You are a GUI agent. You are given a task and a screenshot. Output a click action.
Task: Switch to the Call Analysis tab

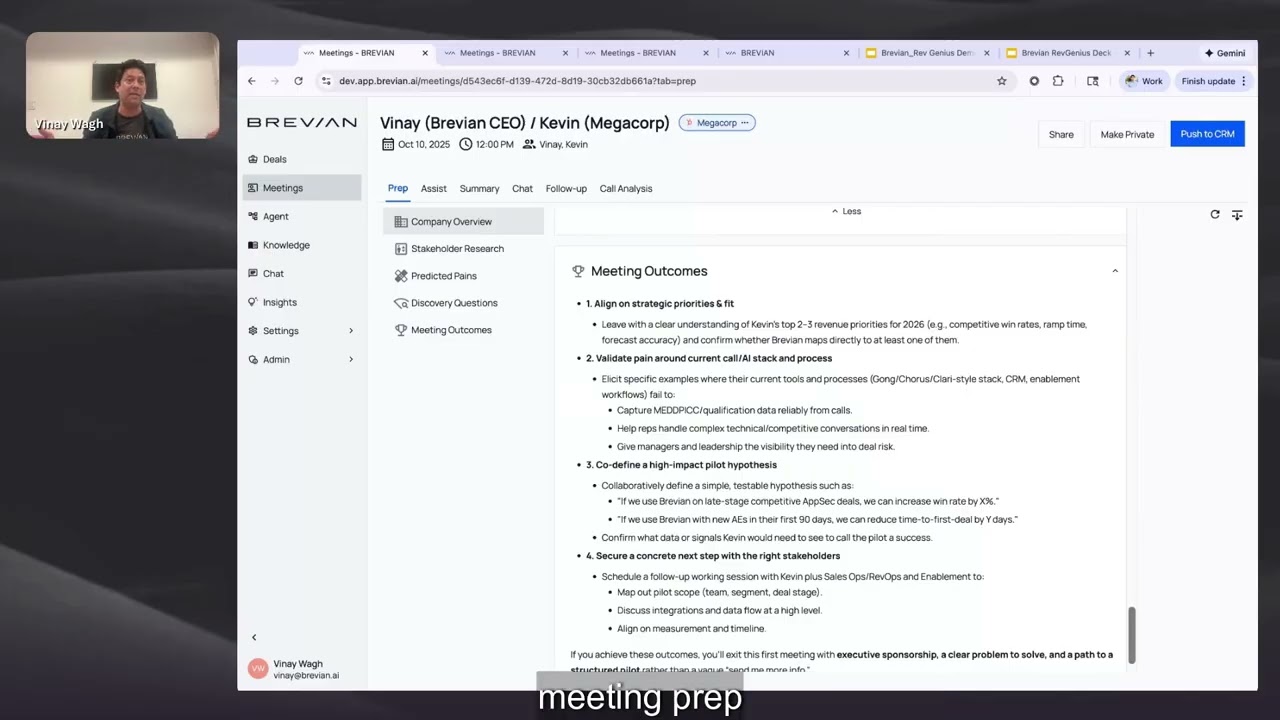626,188
